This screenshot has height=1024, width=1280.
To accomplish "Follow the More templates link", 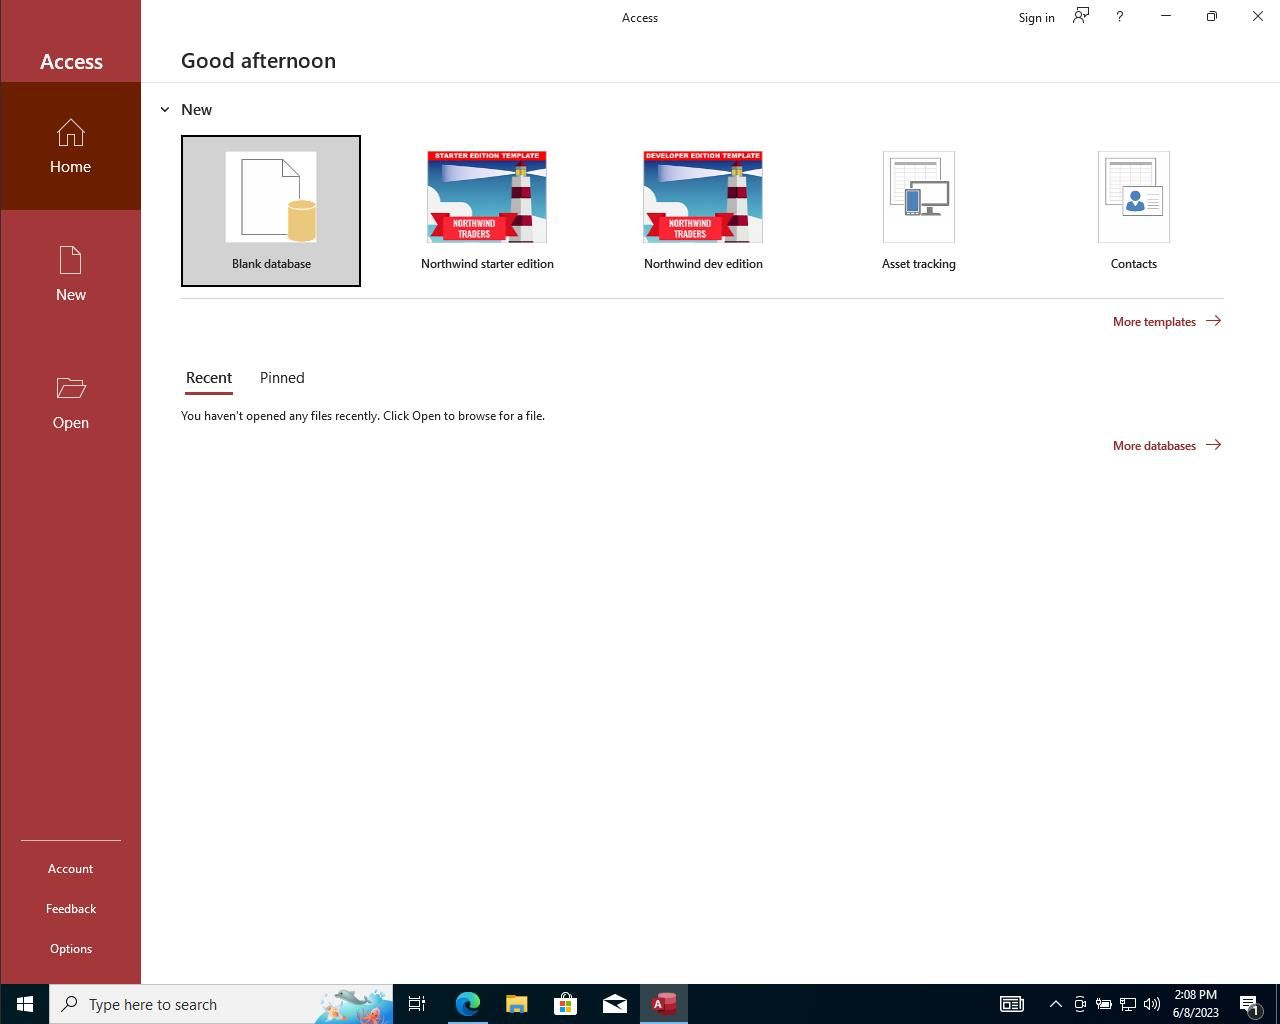I will point(1166,321).
